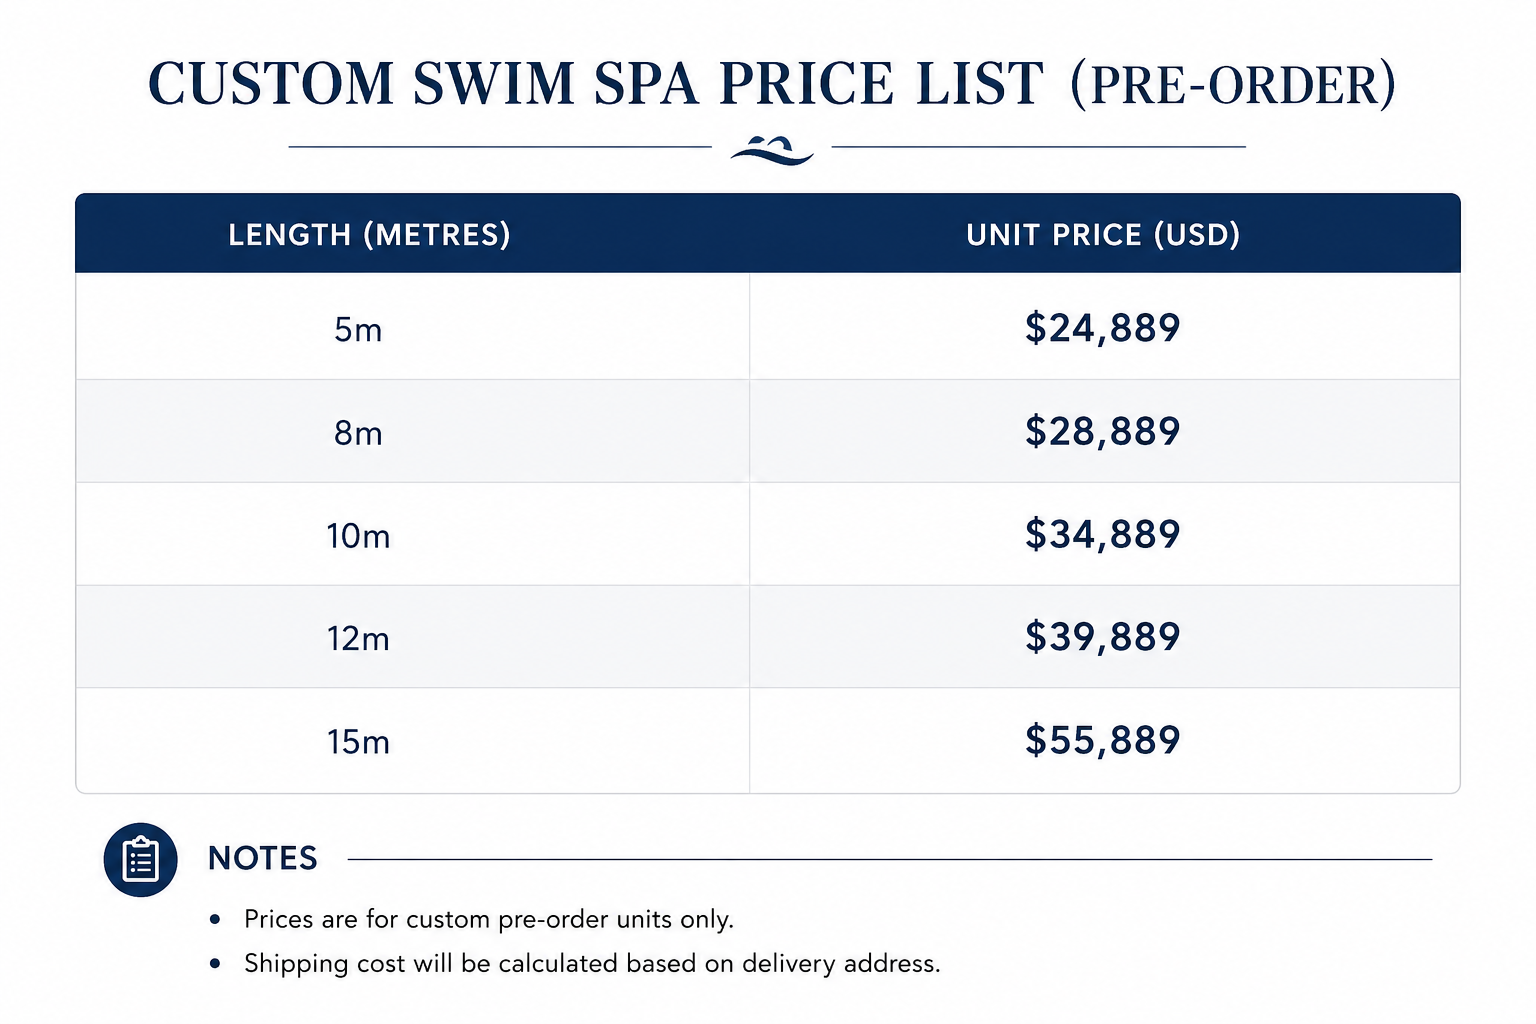The image size is (1536, 1024).
Task: Click the CUSTOM SWIM SPA PRICE LIST title
Action: tap(596, 83)
